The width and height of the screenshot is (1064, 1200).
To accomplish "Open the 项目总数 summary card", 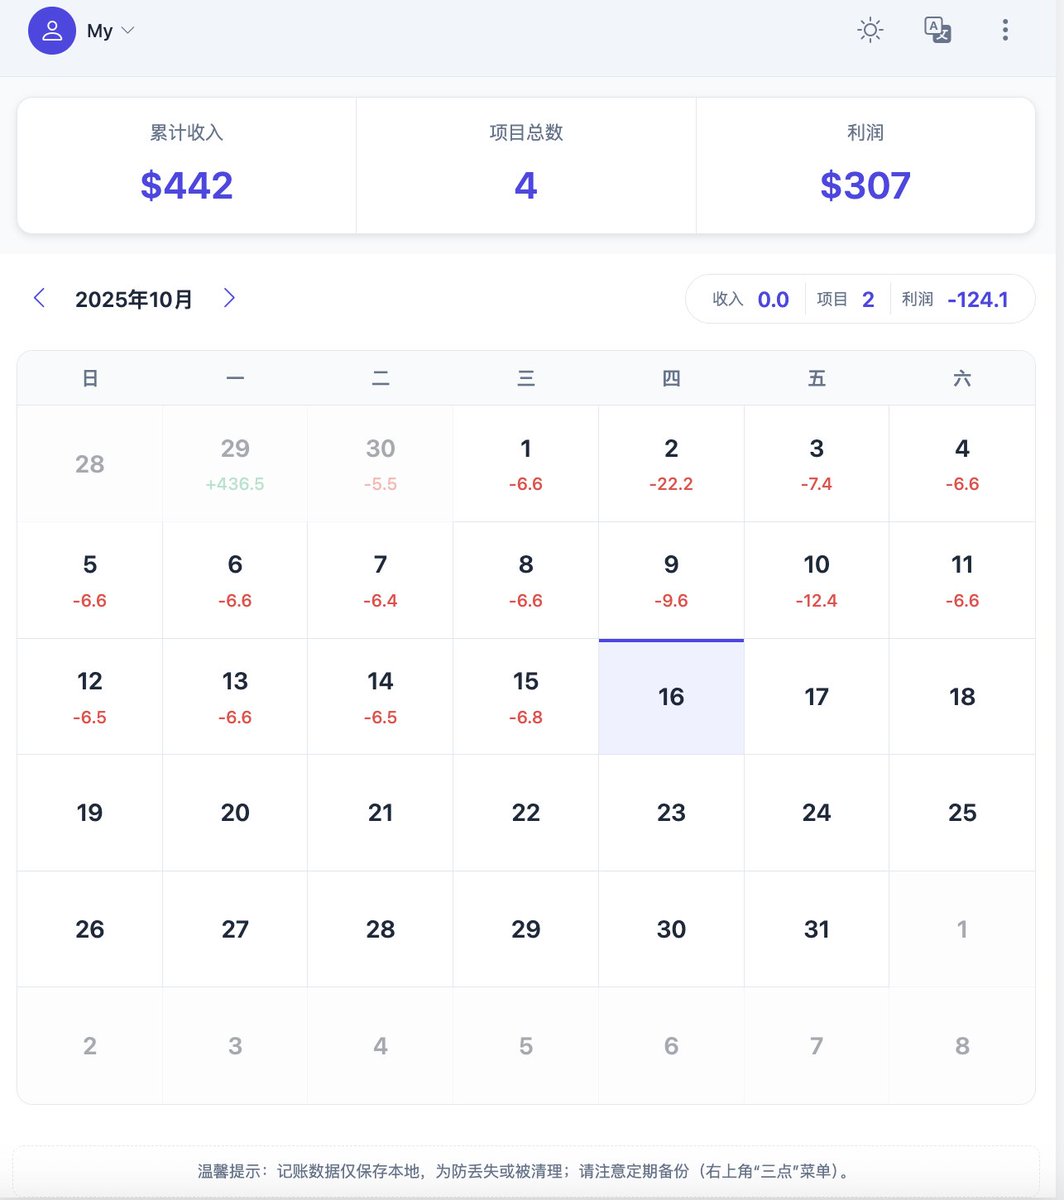I will [526, 166].
